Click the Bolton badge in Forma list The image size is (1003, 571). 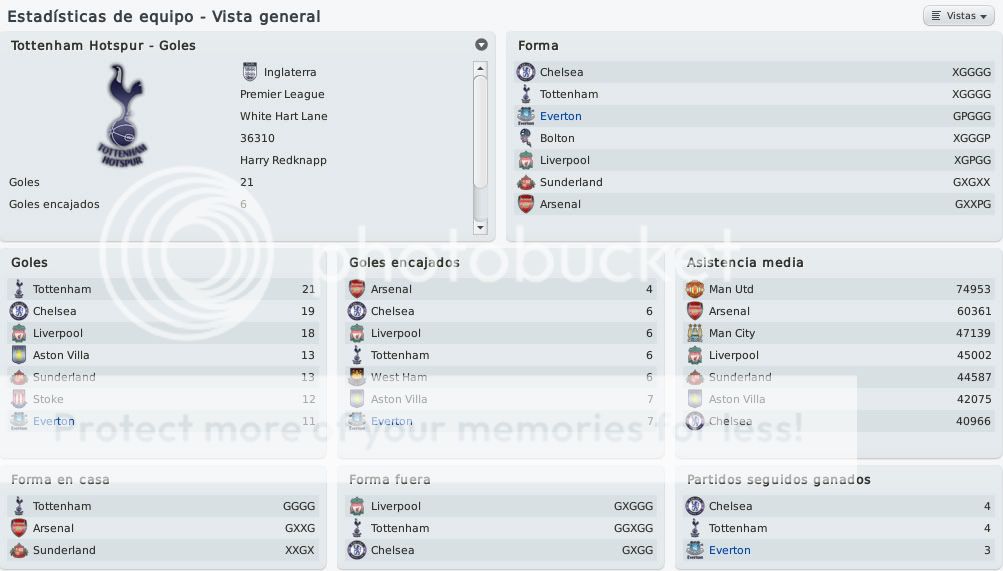click(x=526, y=137)
